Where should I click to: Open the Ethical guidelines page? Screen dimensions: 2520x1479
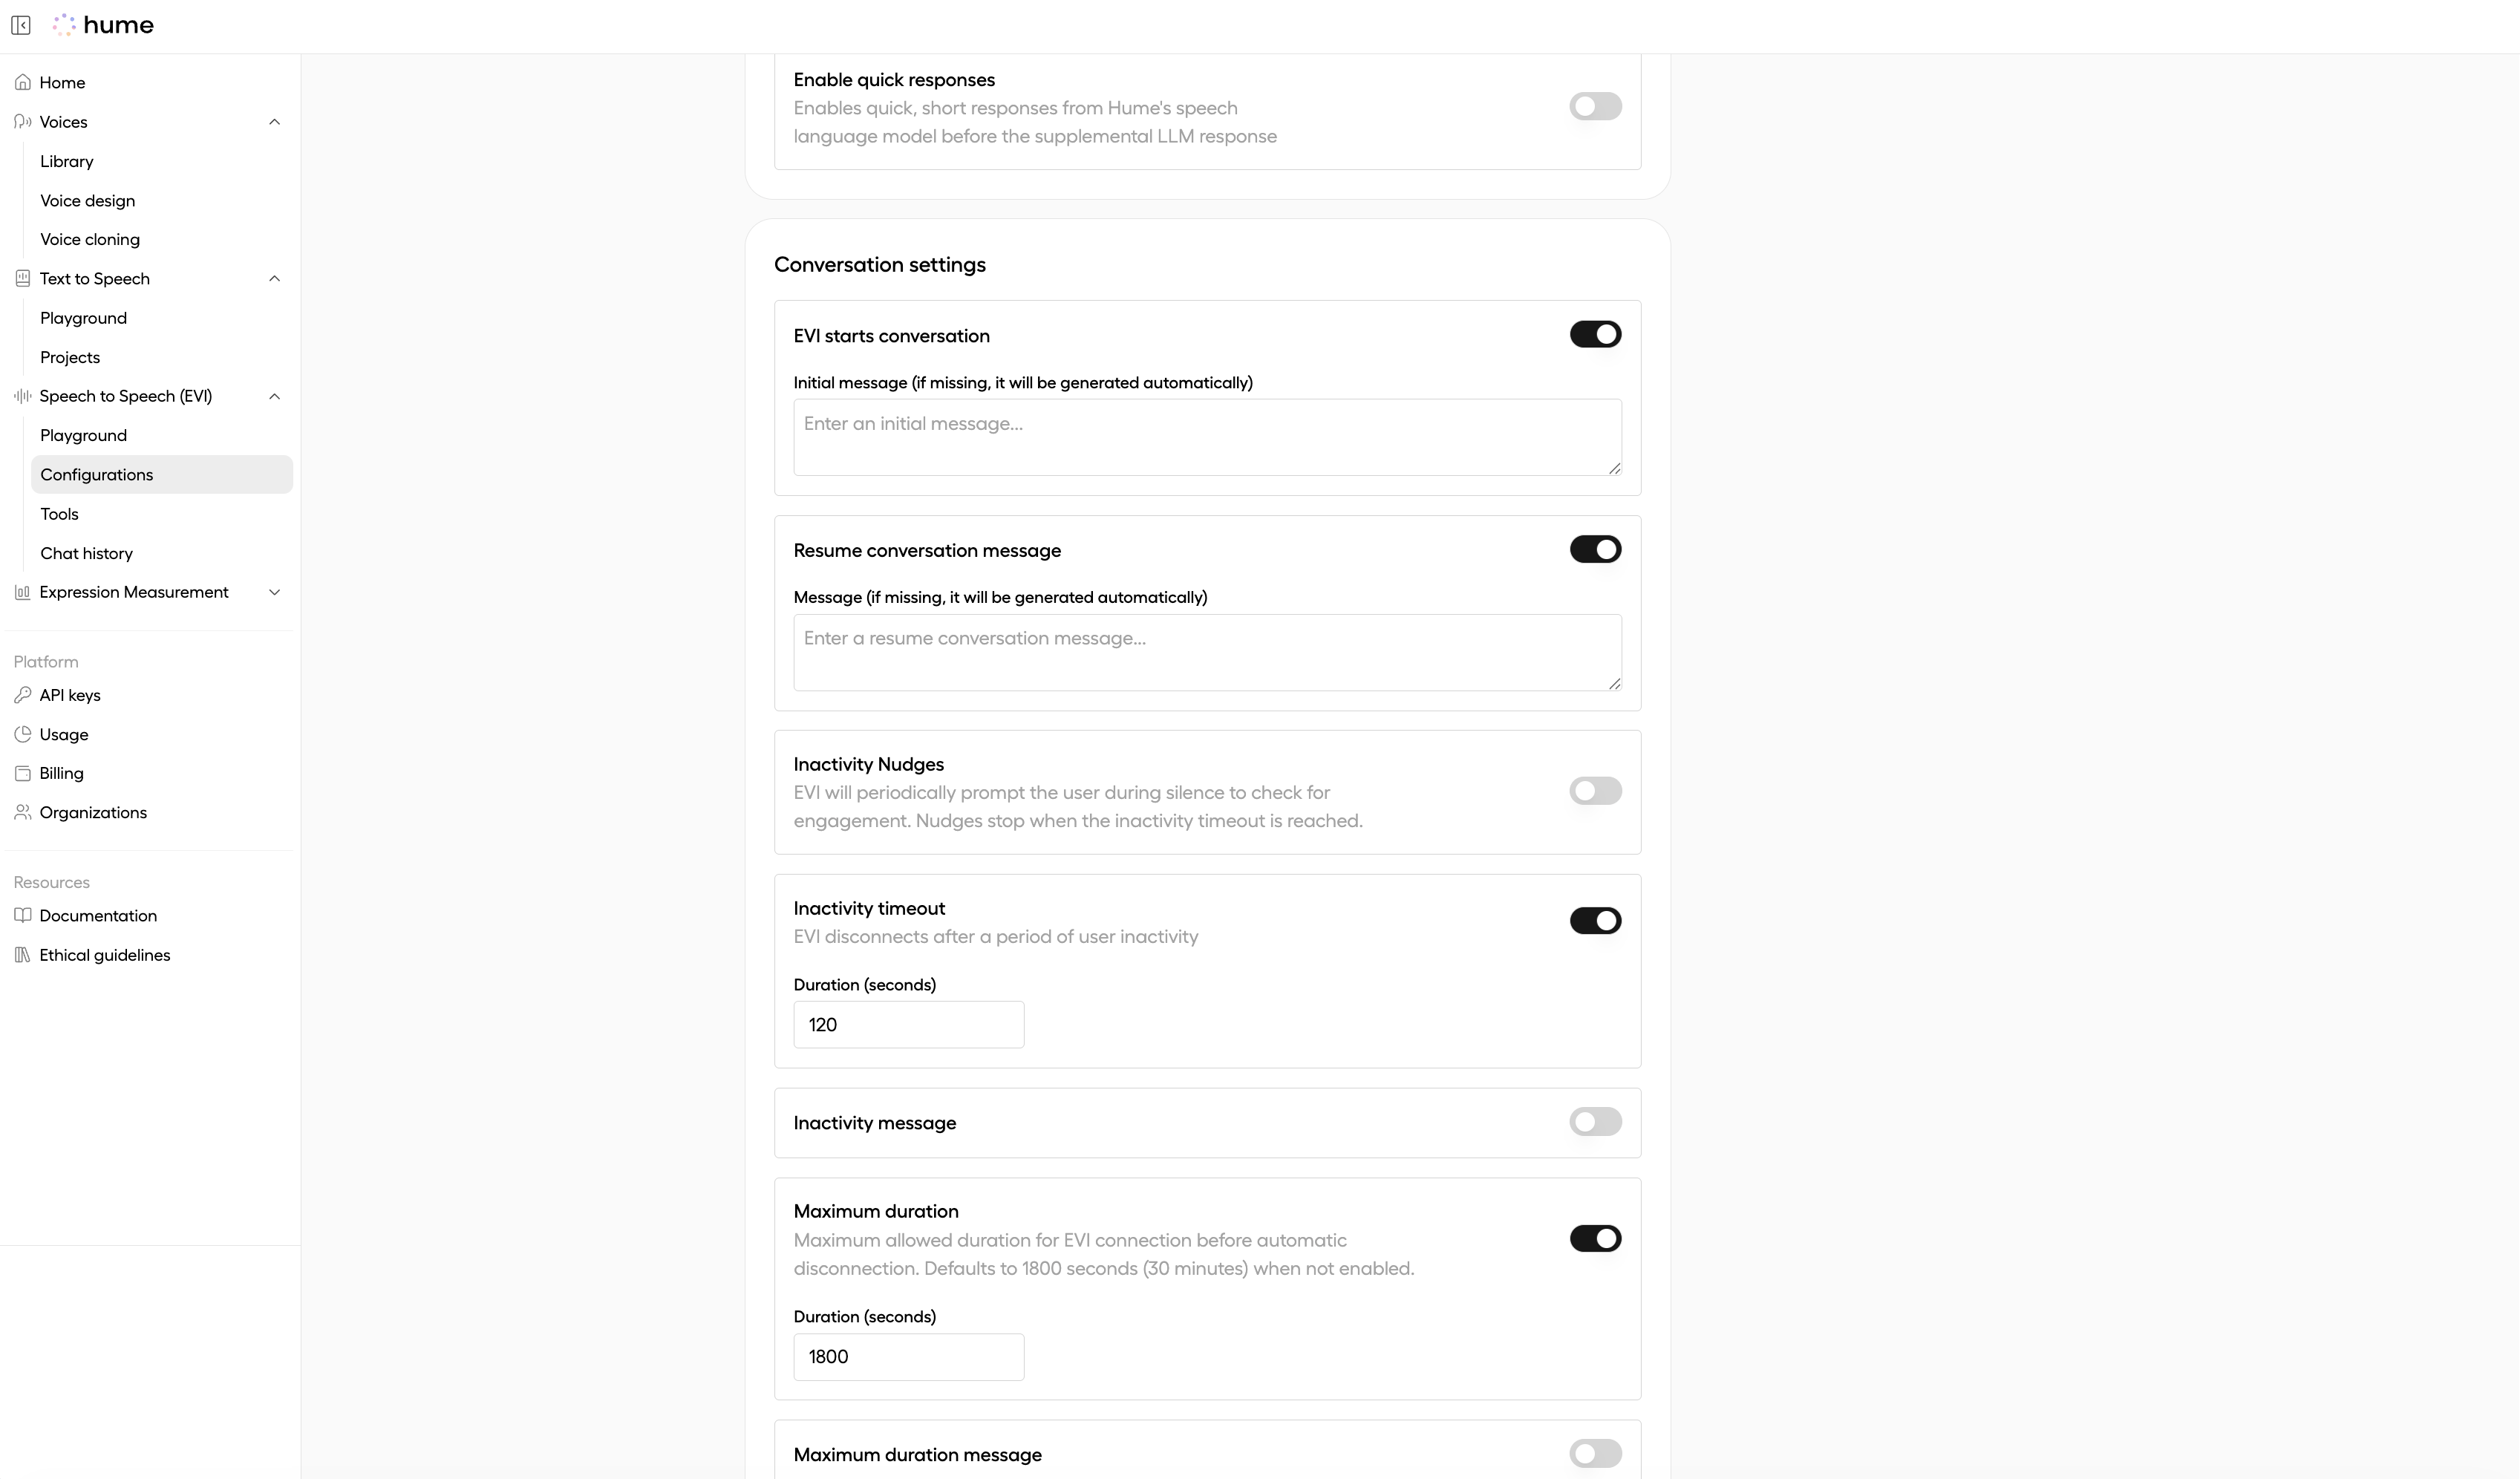click(x=105, y=955)
